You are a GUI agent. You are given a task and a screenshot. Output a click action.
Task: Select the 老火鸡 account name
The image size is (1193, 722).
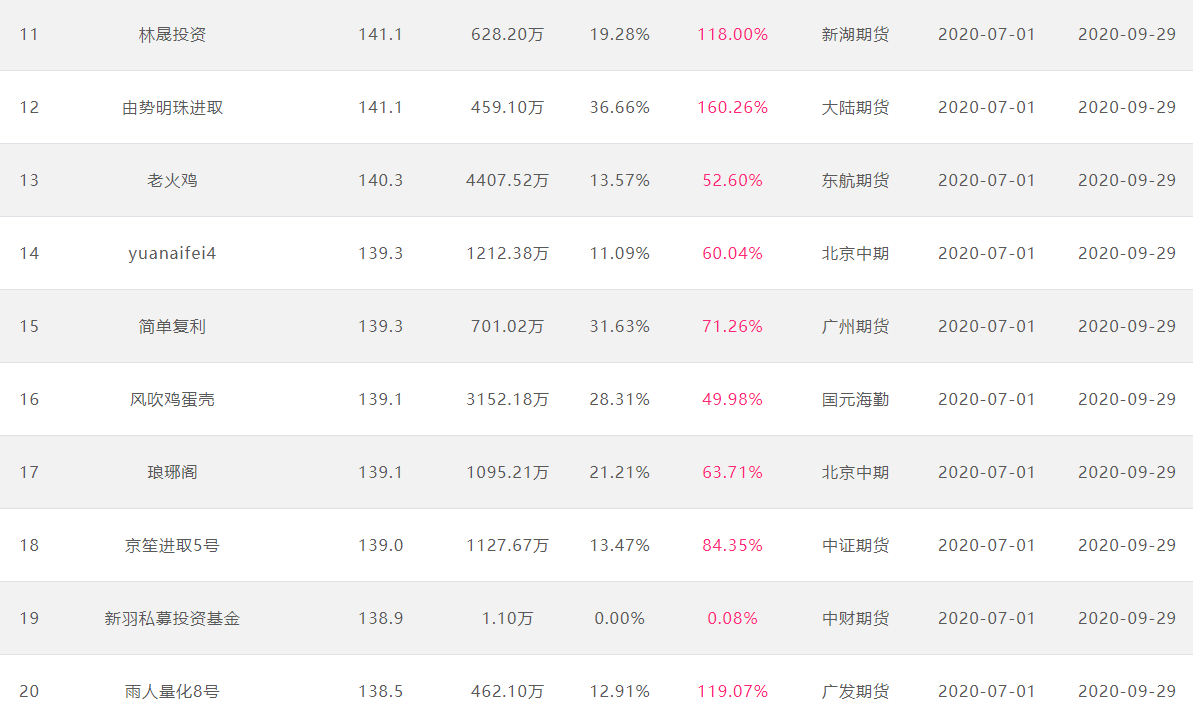click(x=172, y=180)
